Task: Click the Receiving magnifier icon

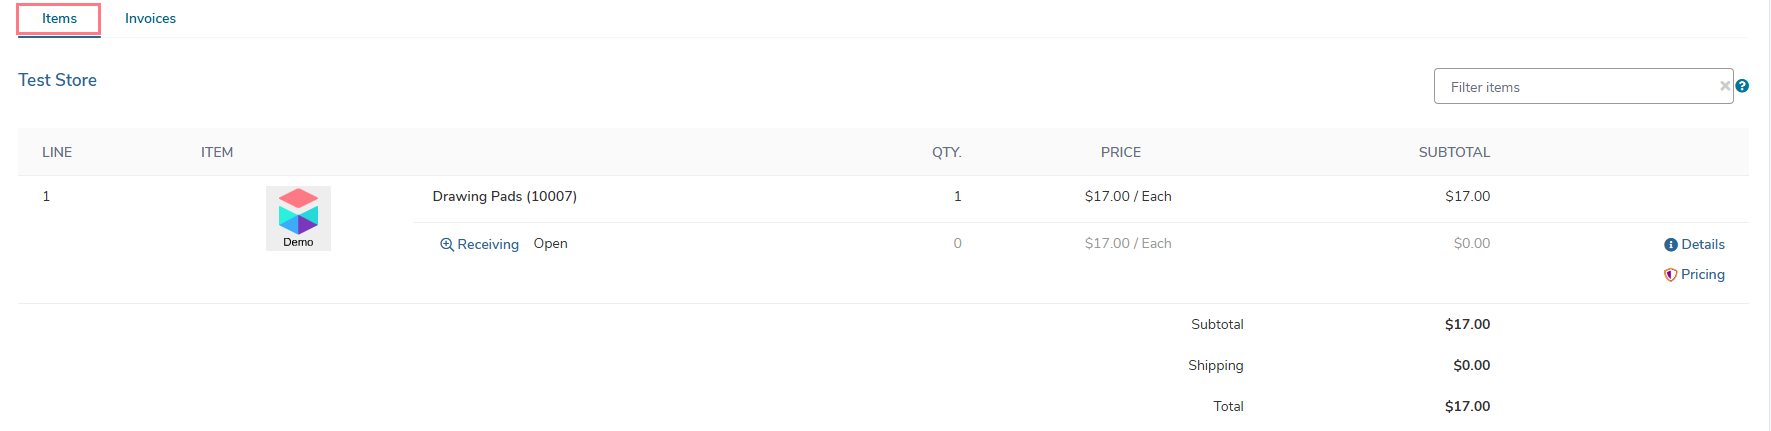Action: point(447,244)
